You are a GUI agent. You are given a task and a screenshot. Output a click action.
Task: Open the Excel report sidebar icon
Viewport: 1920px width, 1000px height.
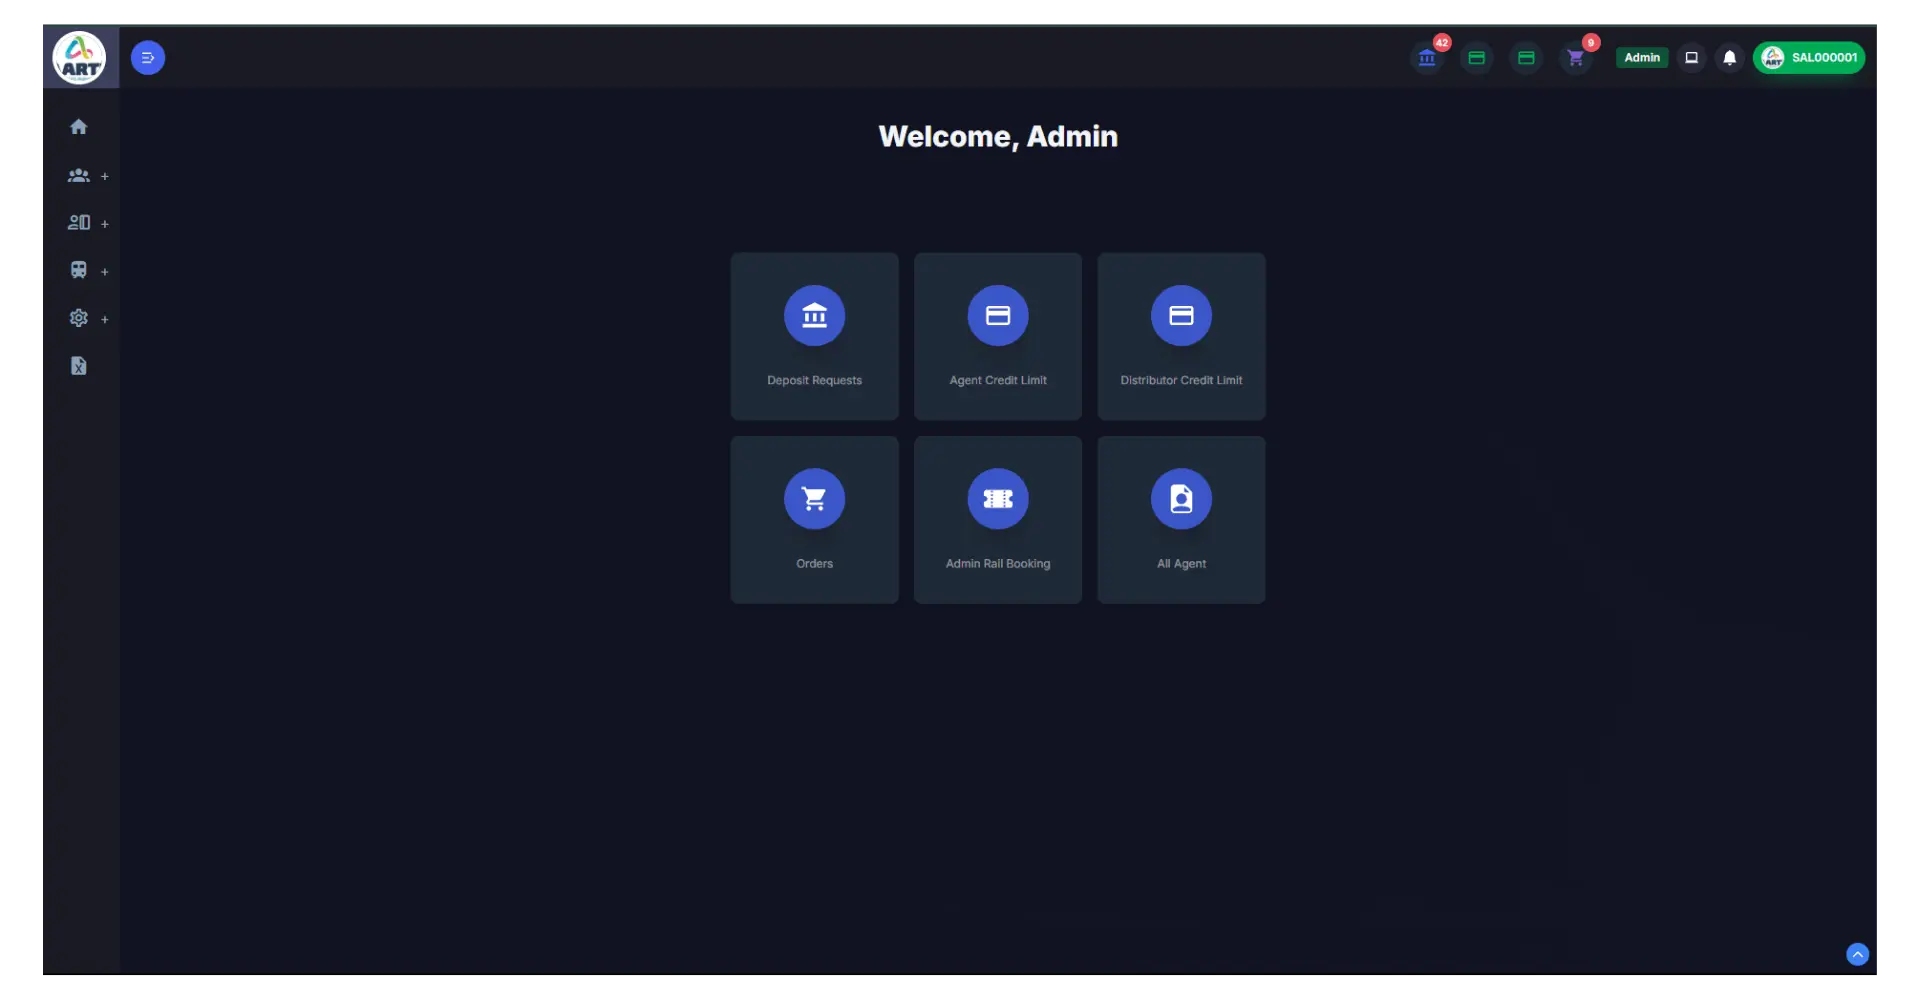(79, 366)
